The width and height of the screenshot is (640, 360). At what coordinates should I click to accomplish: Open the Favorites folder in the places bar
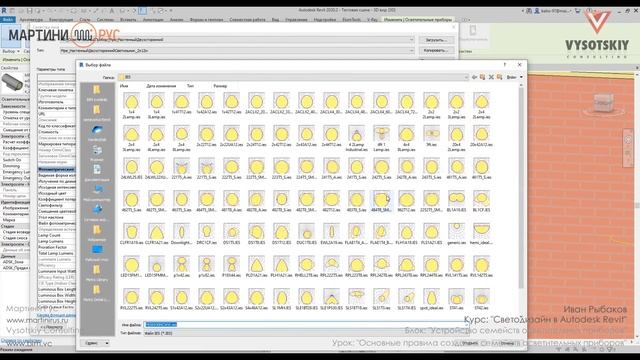pyautogui.click(x=97, y=233)
